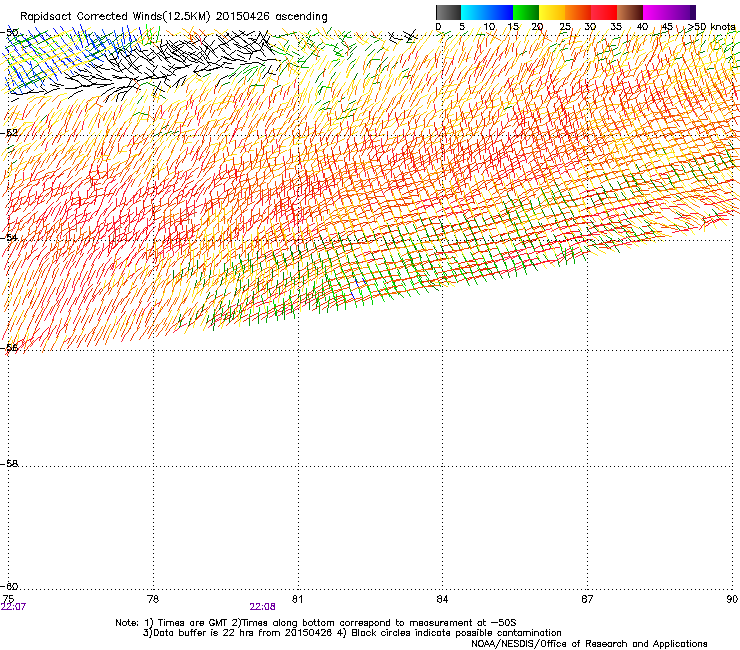Click the plot title "Rapidscat Corrected Winds(12.5KM)"
Viewport: 740px width, 650px height.
[x=115, y=16]
